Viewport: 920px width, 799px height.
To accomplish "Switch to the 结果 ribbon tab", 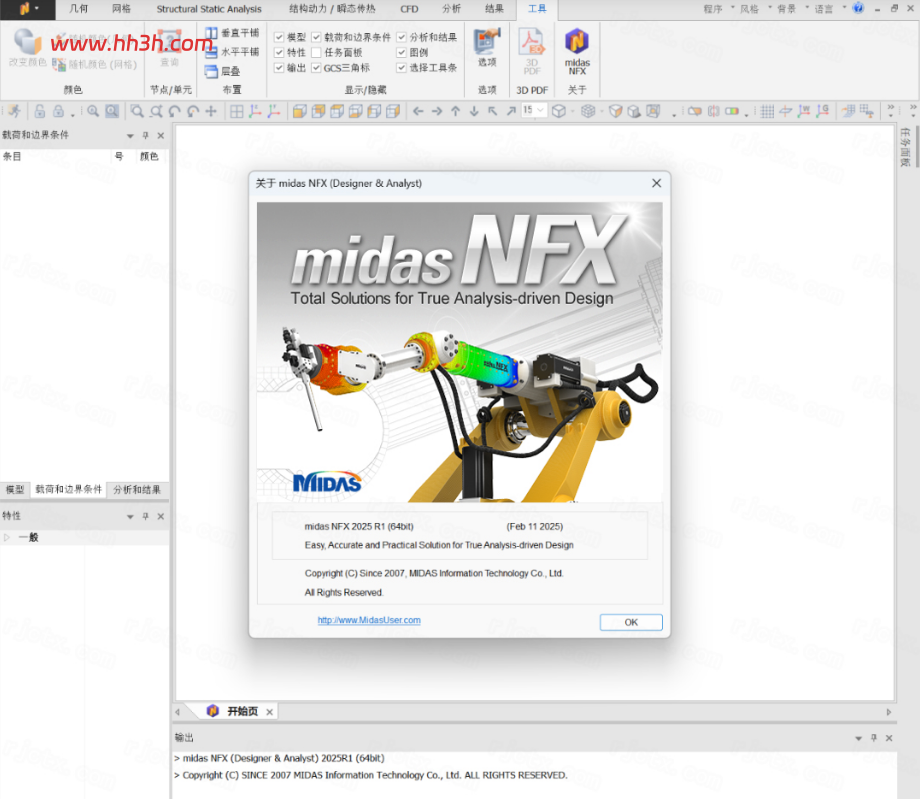I will point(494,9).
